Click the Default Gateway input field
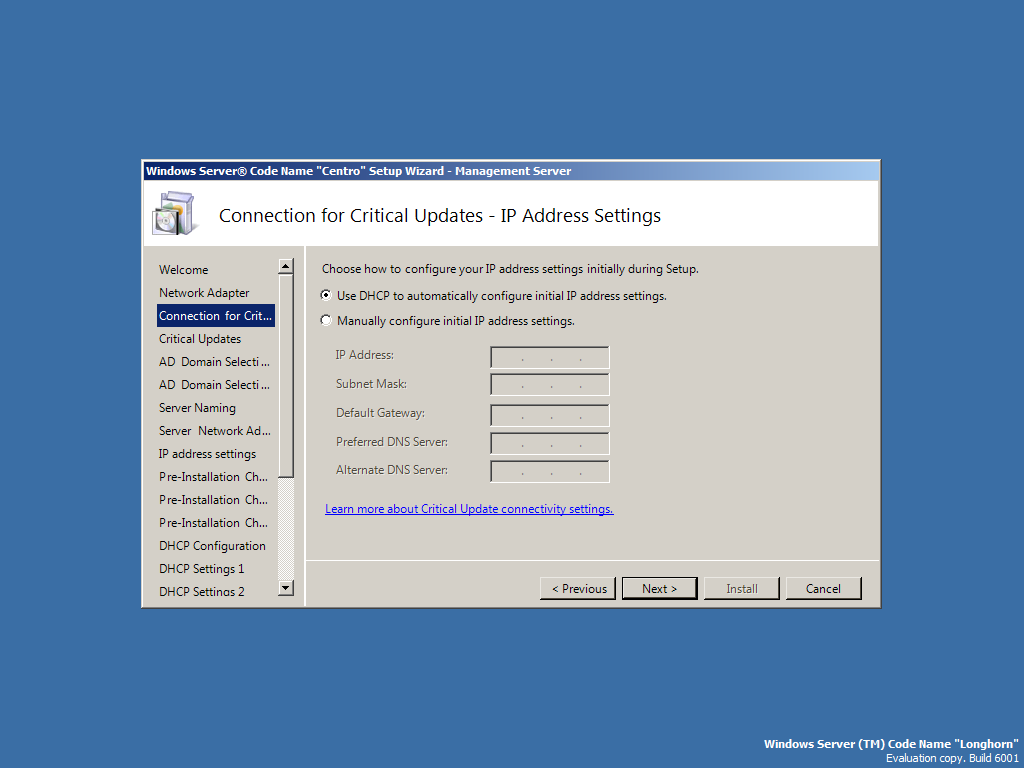Screen dimensions: 1024x768 point(549,415)
